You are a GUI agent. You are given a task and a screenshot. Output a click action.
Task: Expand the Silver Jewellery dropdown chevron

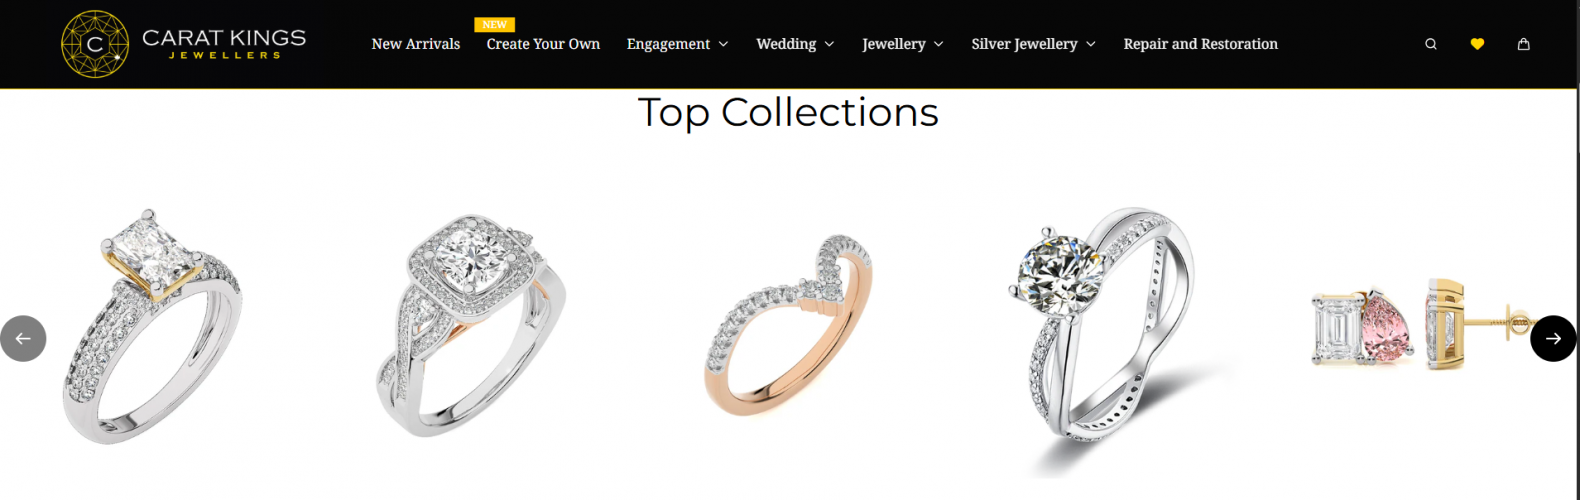click(x=1091, y=44)
